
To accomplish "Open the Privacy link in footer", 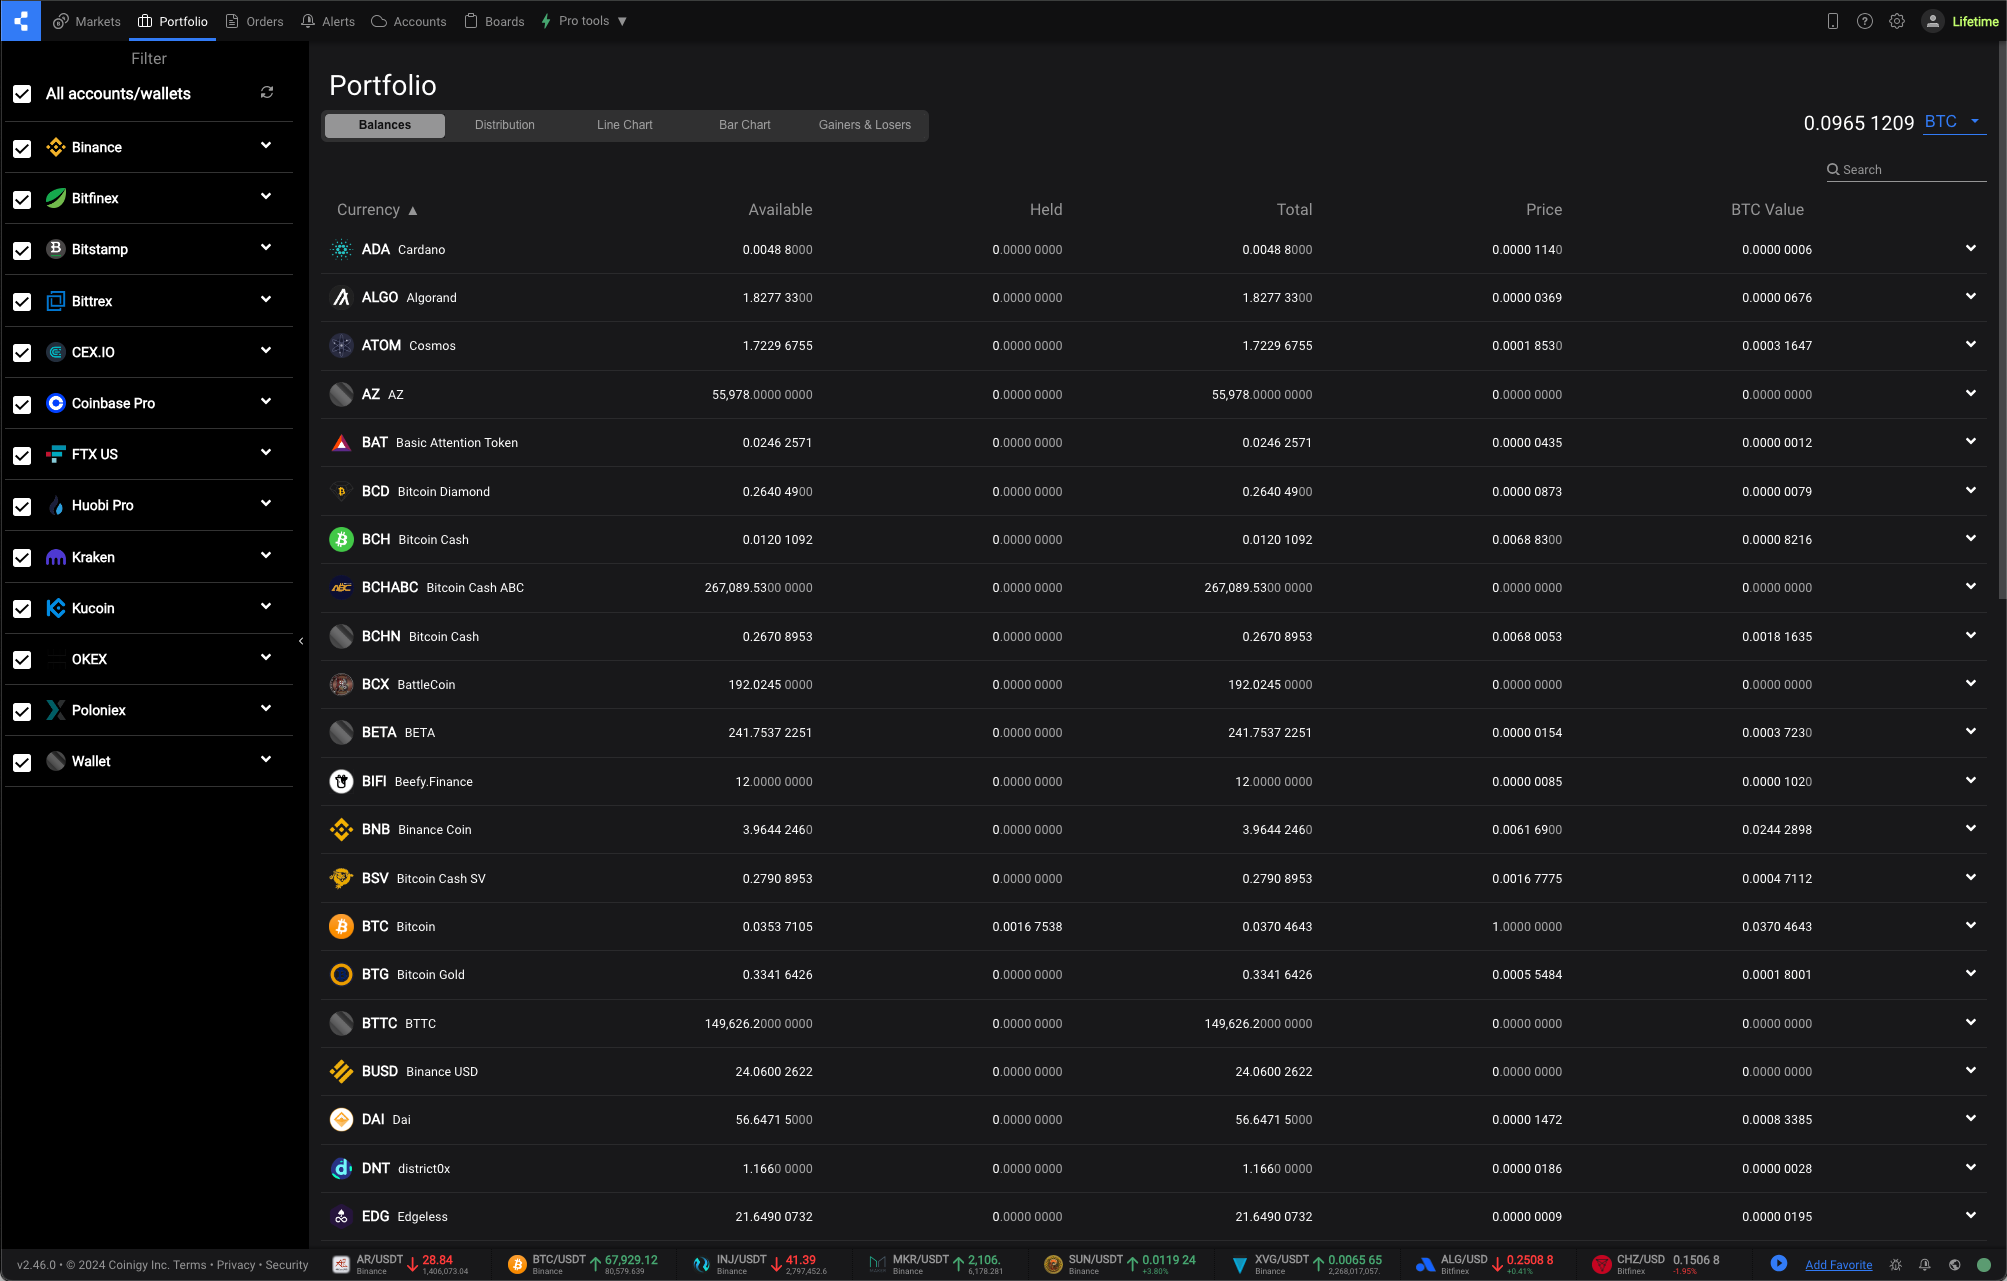I will pos(236,1265).
